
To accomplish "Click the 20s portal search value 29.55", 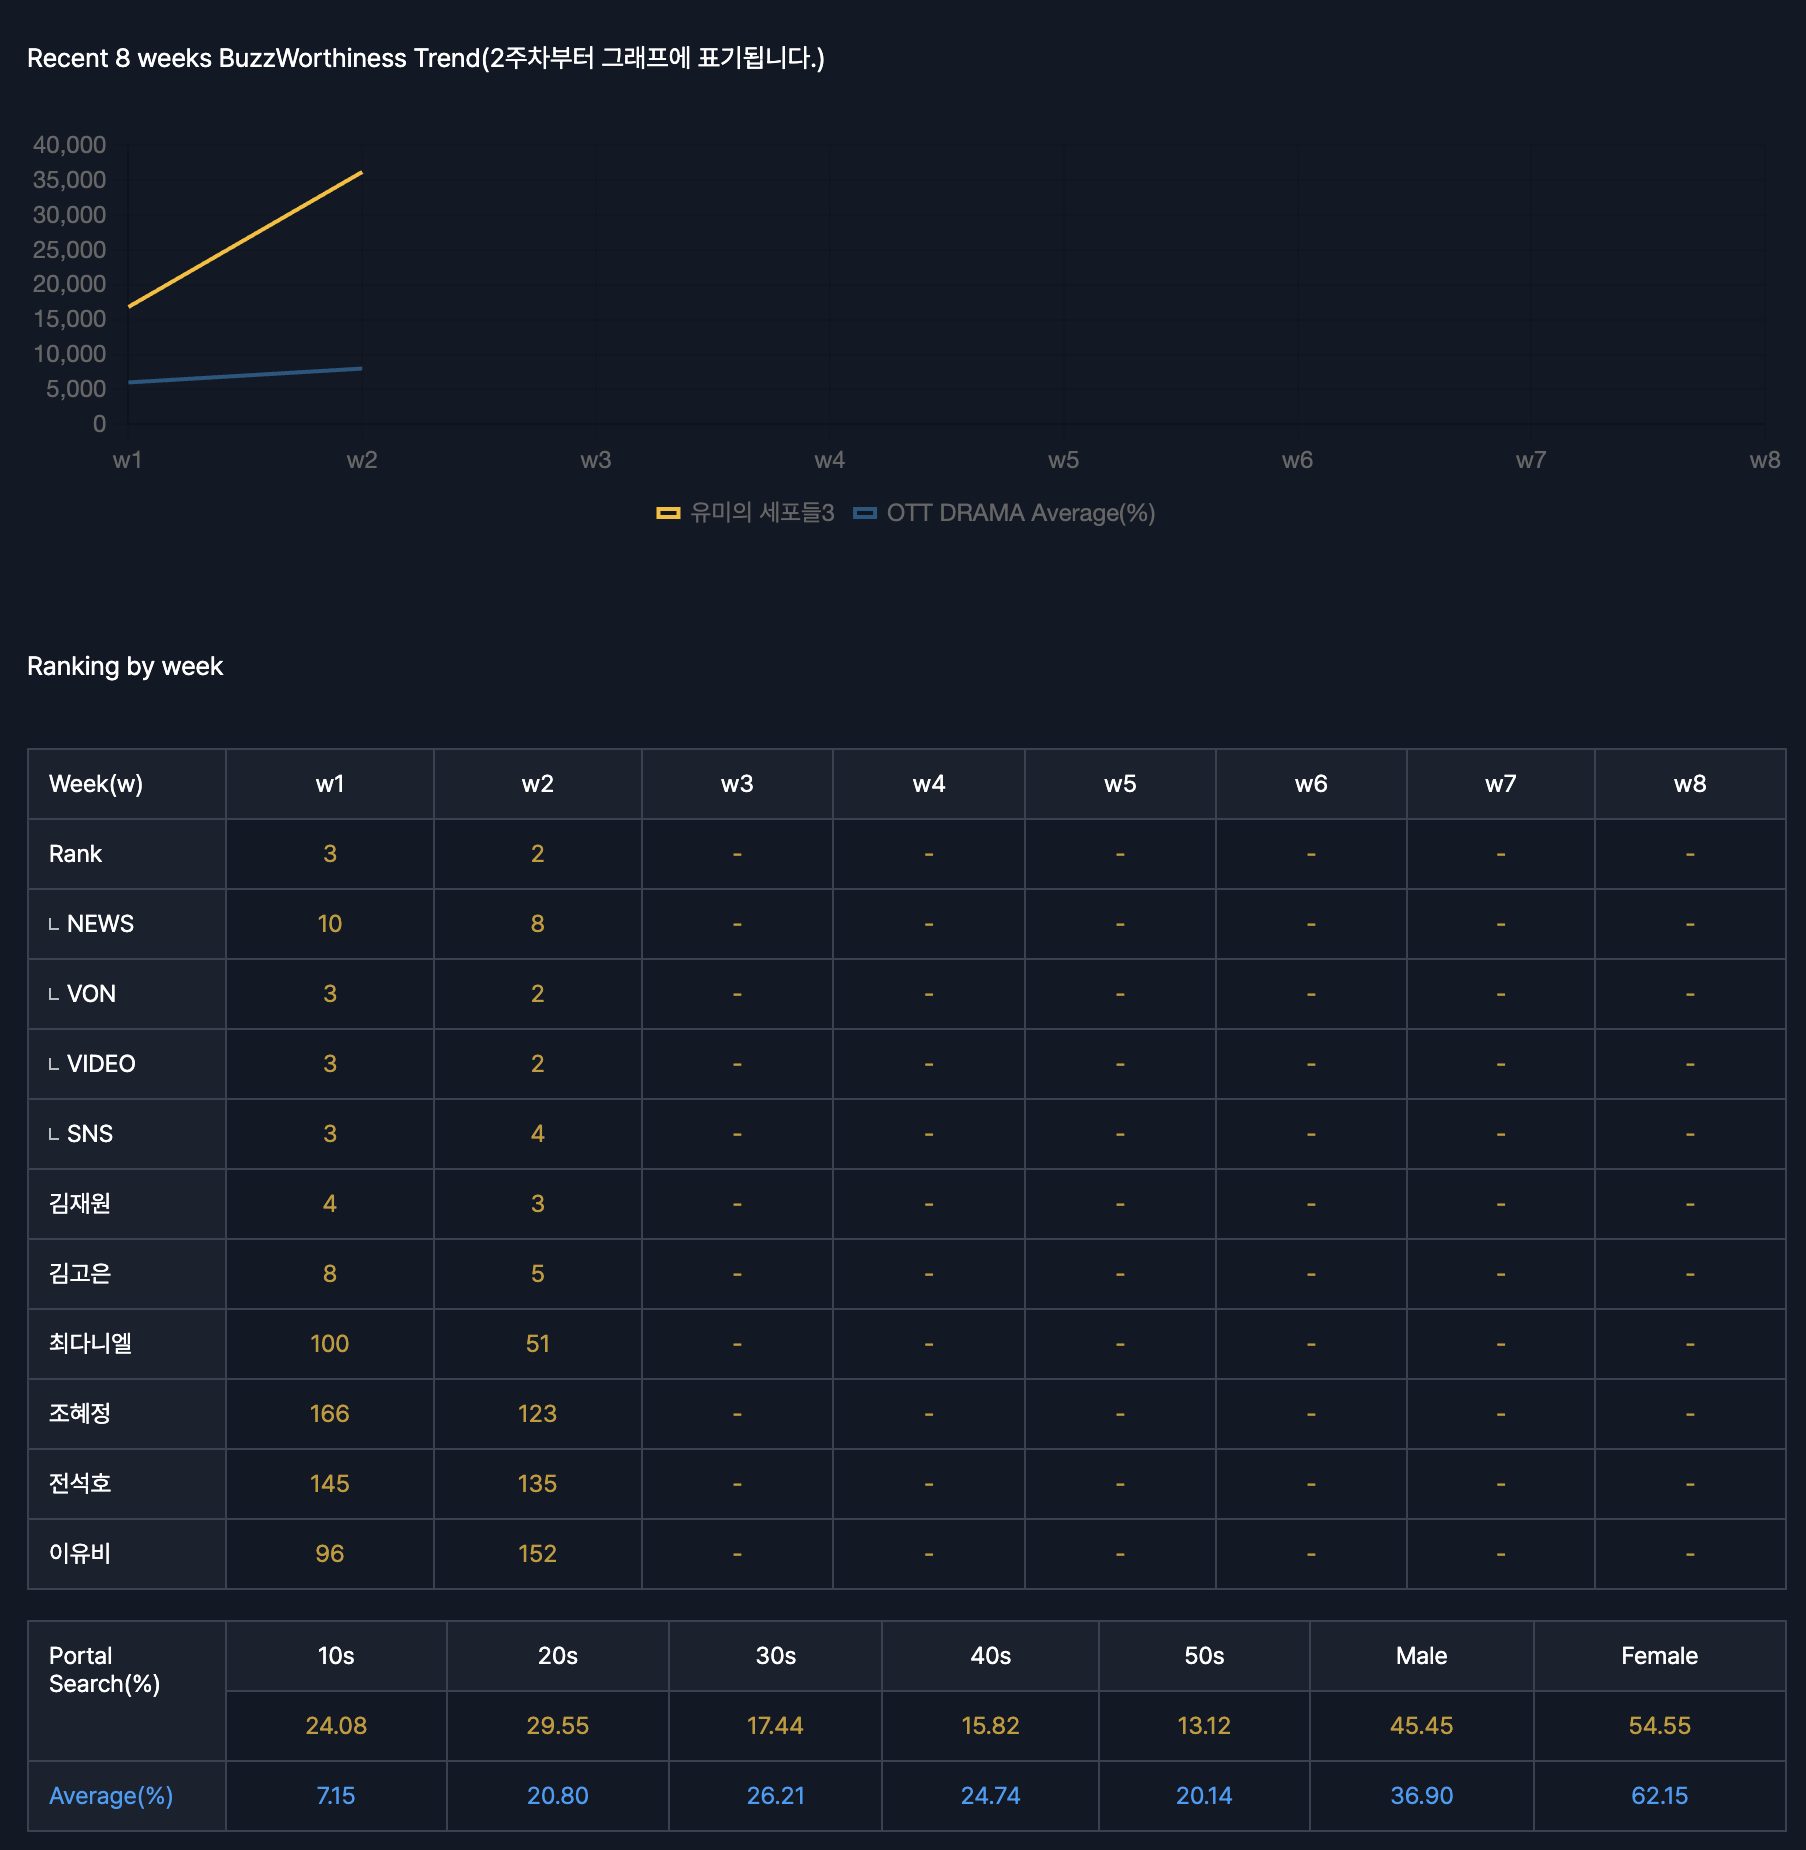I will 557,1726.
